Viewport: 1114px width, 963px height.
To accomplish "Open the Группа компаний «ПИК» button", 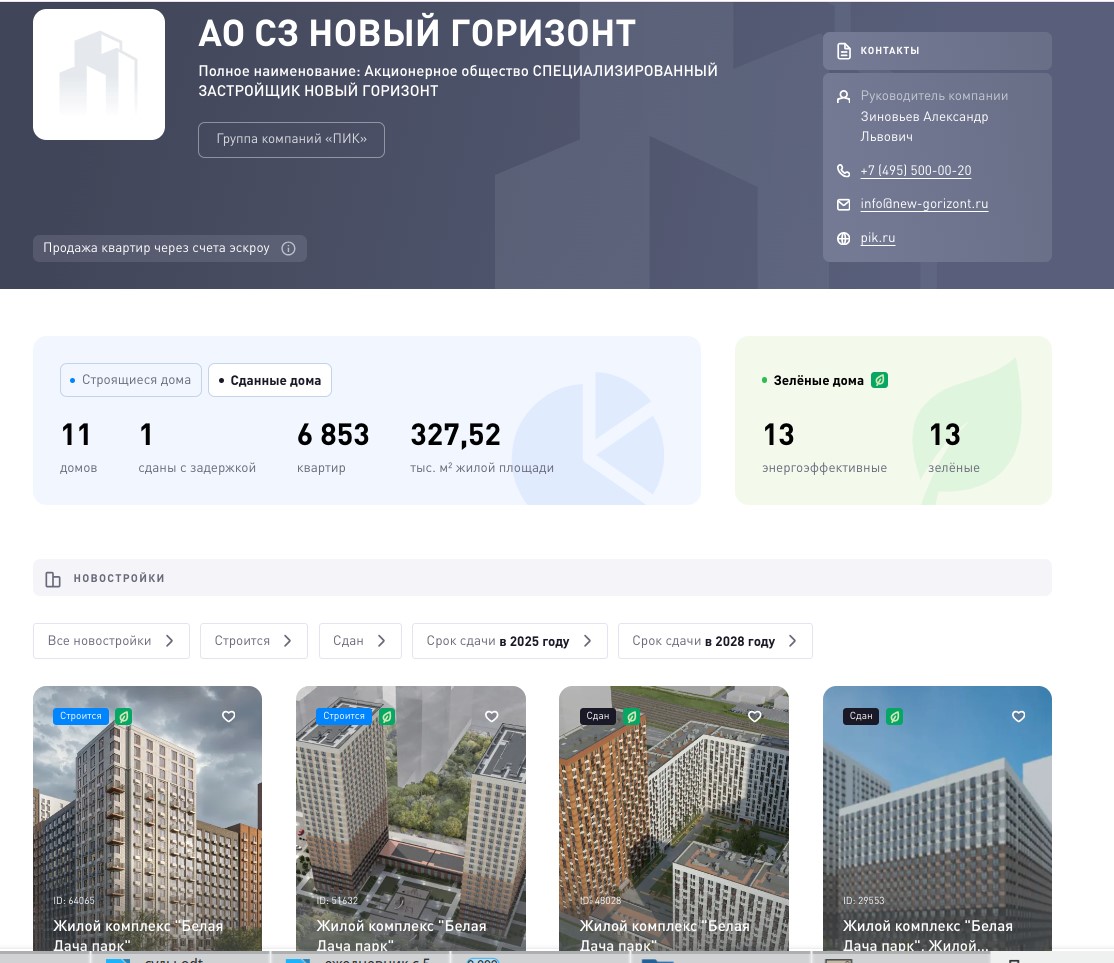I will (x=291, y=139).
